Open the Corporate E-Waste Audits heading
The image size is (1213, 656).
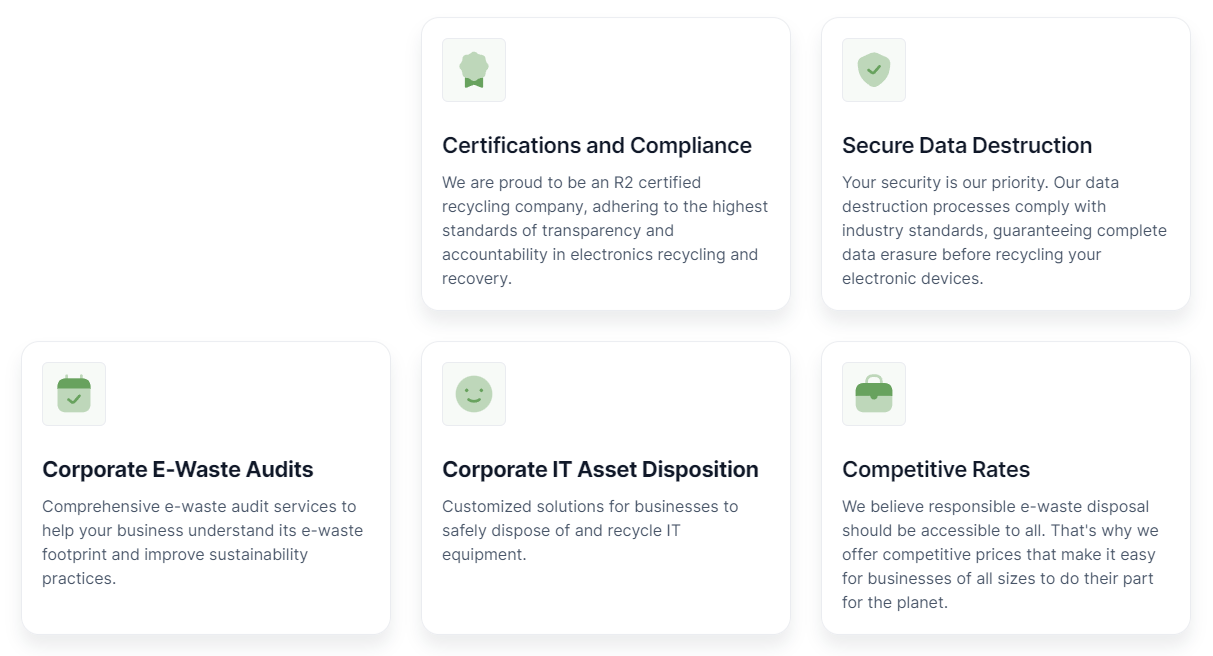178,470
